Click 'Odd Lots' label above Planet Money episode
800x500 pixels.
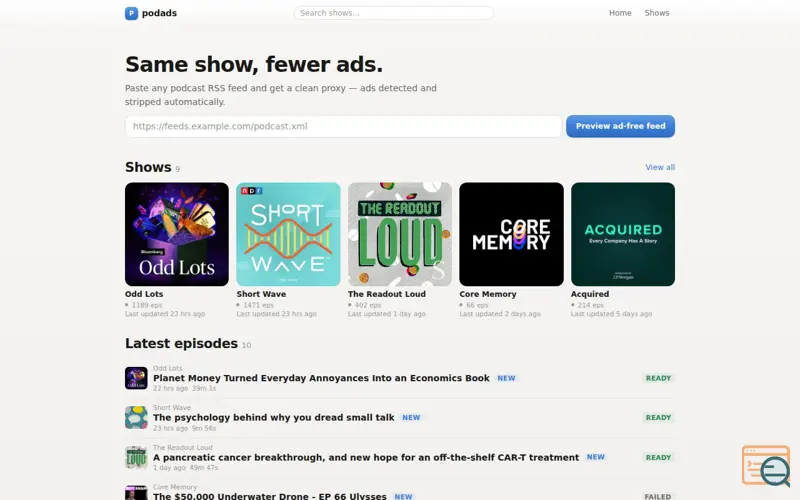[x=167, y=368]
